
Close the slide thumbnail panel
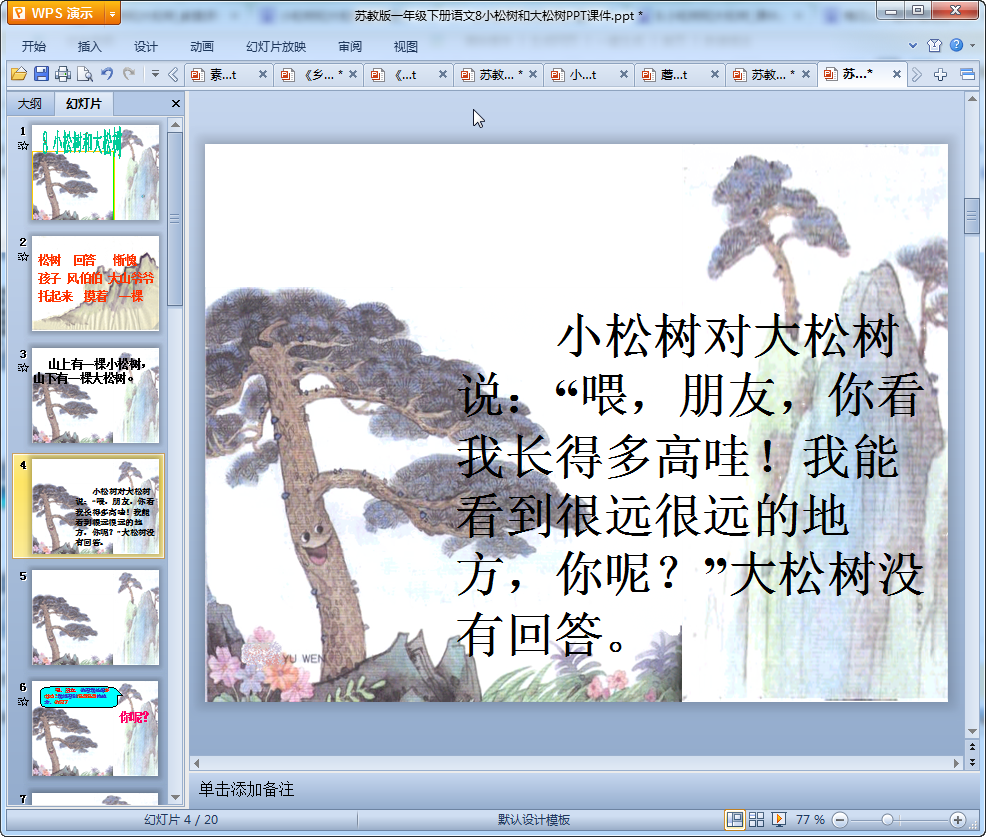point(175,104)
